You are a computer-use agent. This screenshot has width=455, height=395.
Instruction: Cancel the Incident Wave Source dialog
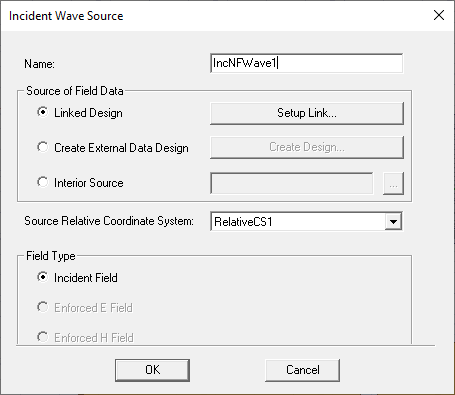303,370
